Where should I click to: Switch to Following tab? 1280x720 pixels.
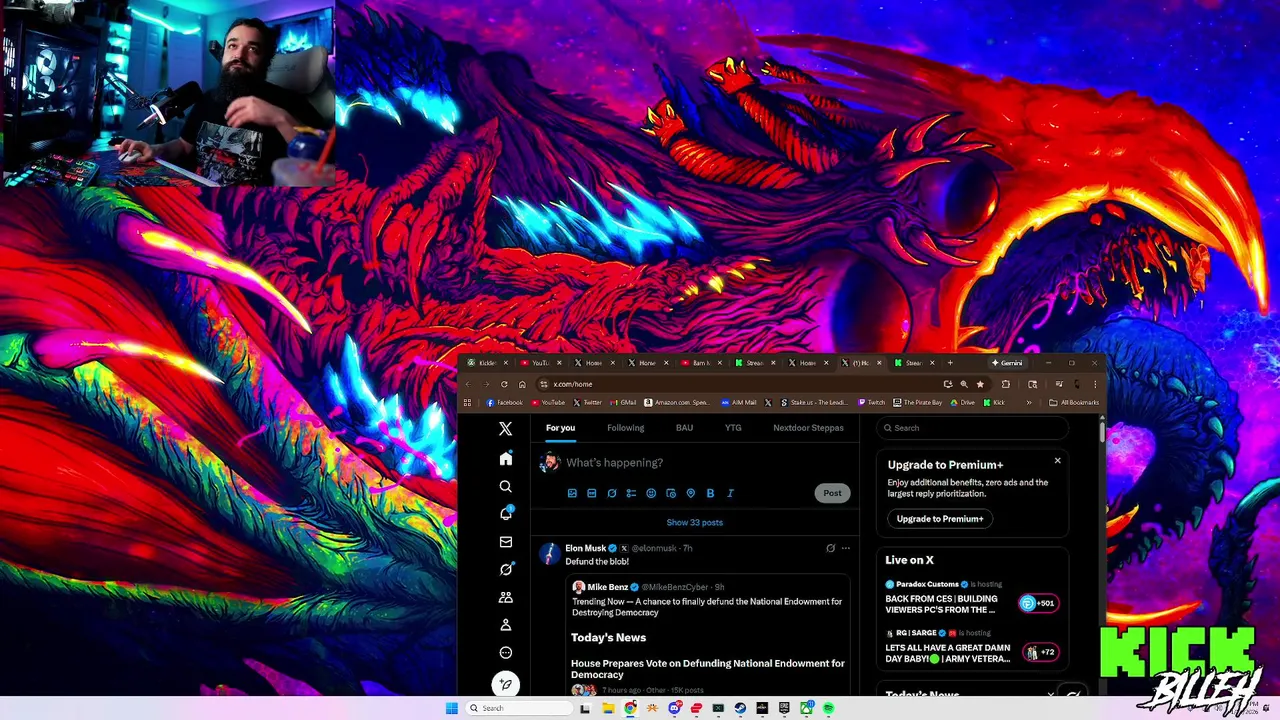625,428
